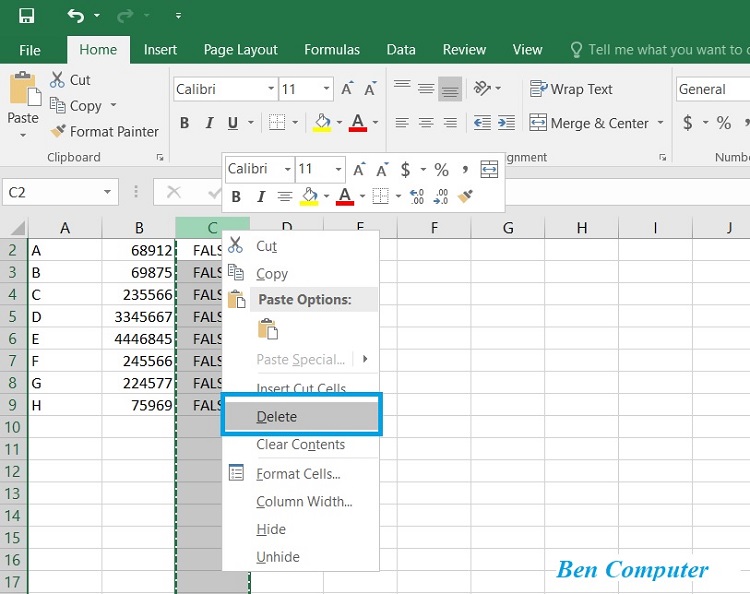This screenshot has width=750, height=594.
Task: Click the large Paste clipboard icon
Action: click(x=24, y=88)
